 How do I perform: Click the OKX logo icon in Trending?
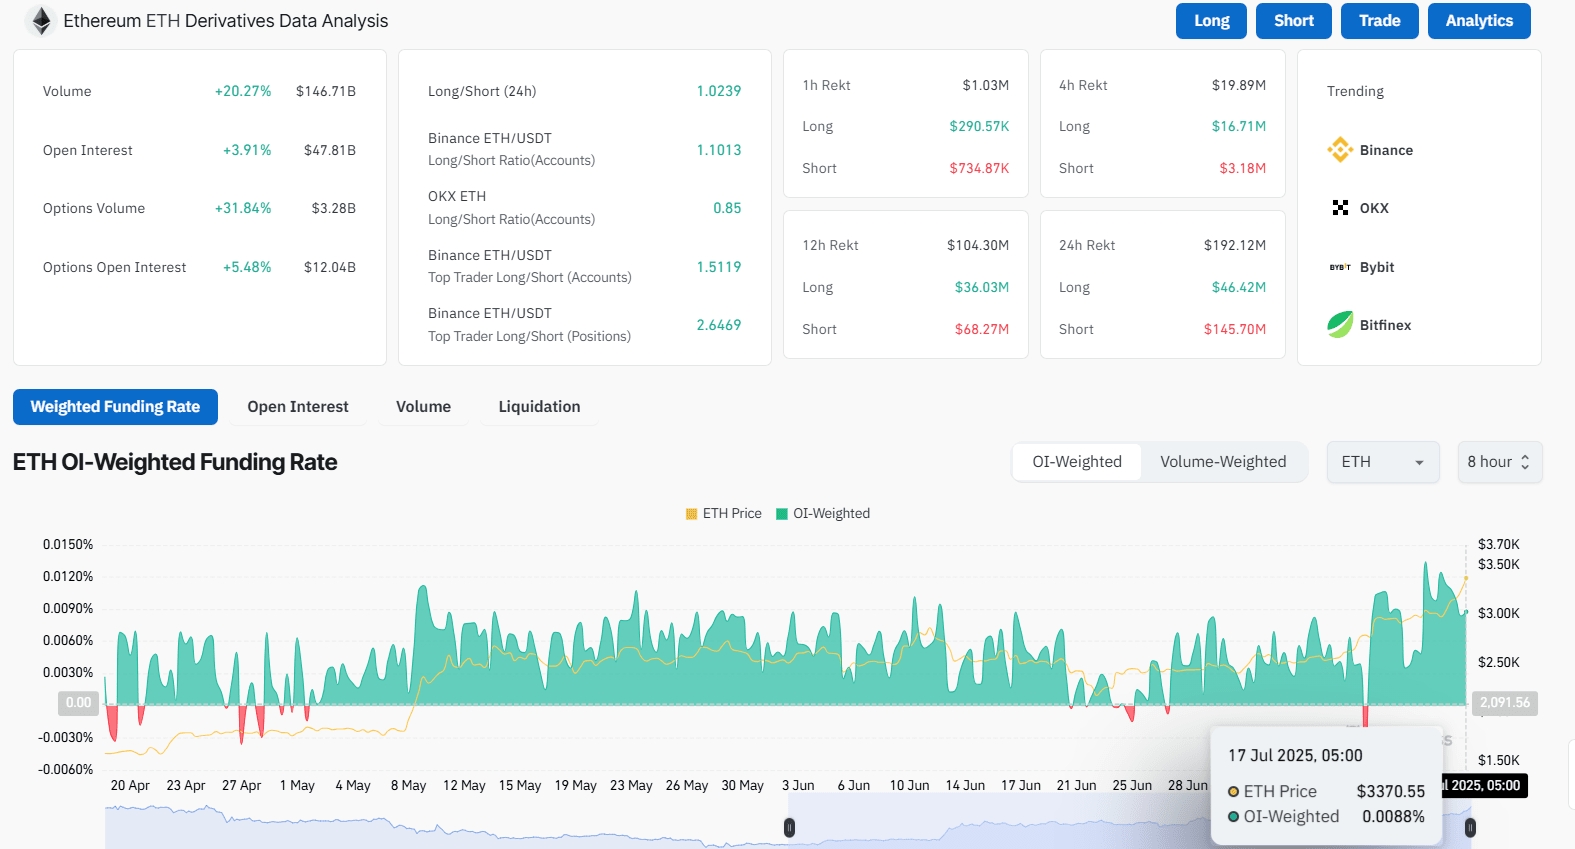click(1340, 208)
